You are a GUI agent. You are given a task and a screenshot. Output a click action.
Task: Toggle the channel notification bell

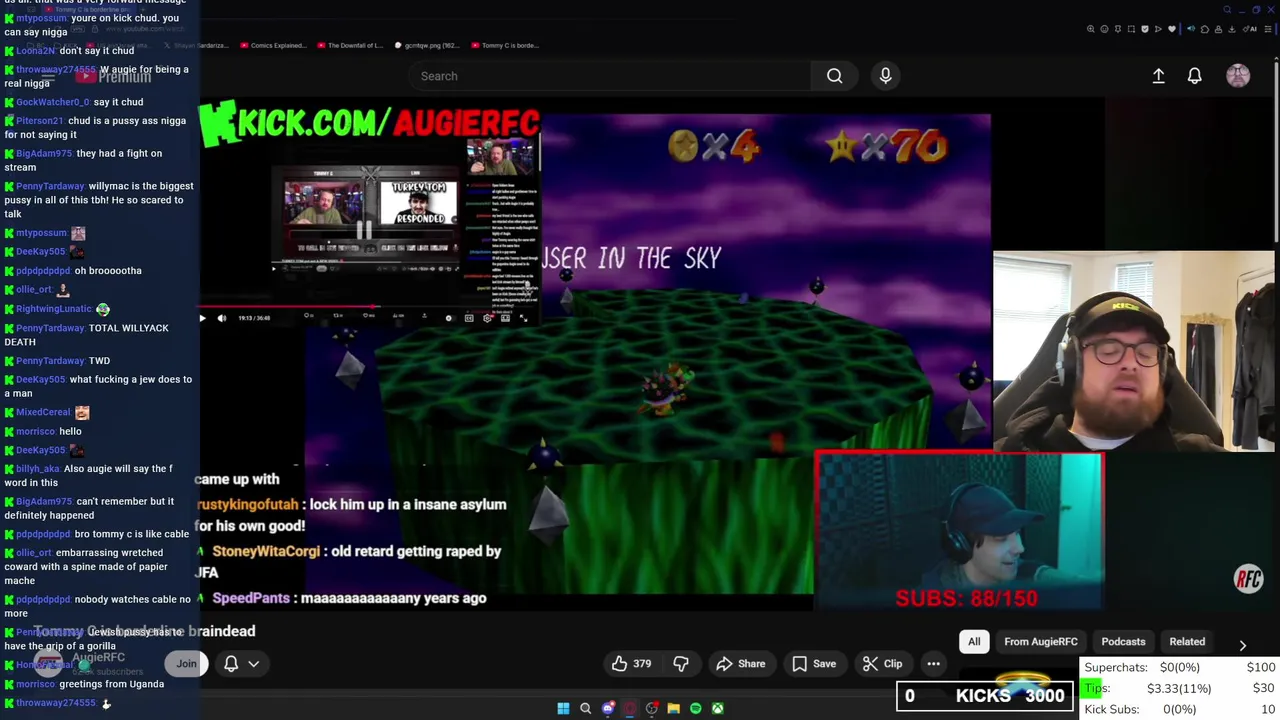[x=231, y=664]
